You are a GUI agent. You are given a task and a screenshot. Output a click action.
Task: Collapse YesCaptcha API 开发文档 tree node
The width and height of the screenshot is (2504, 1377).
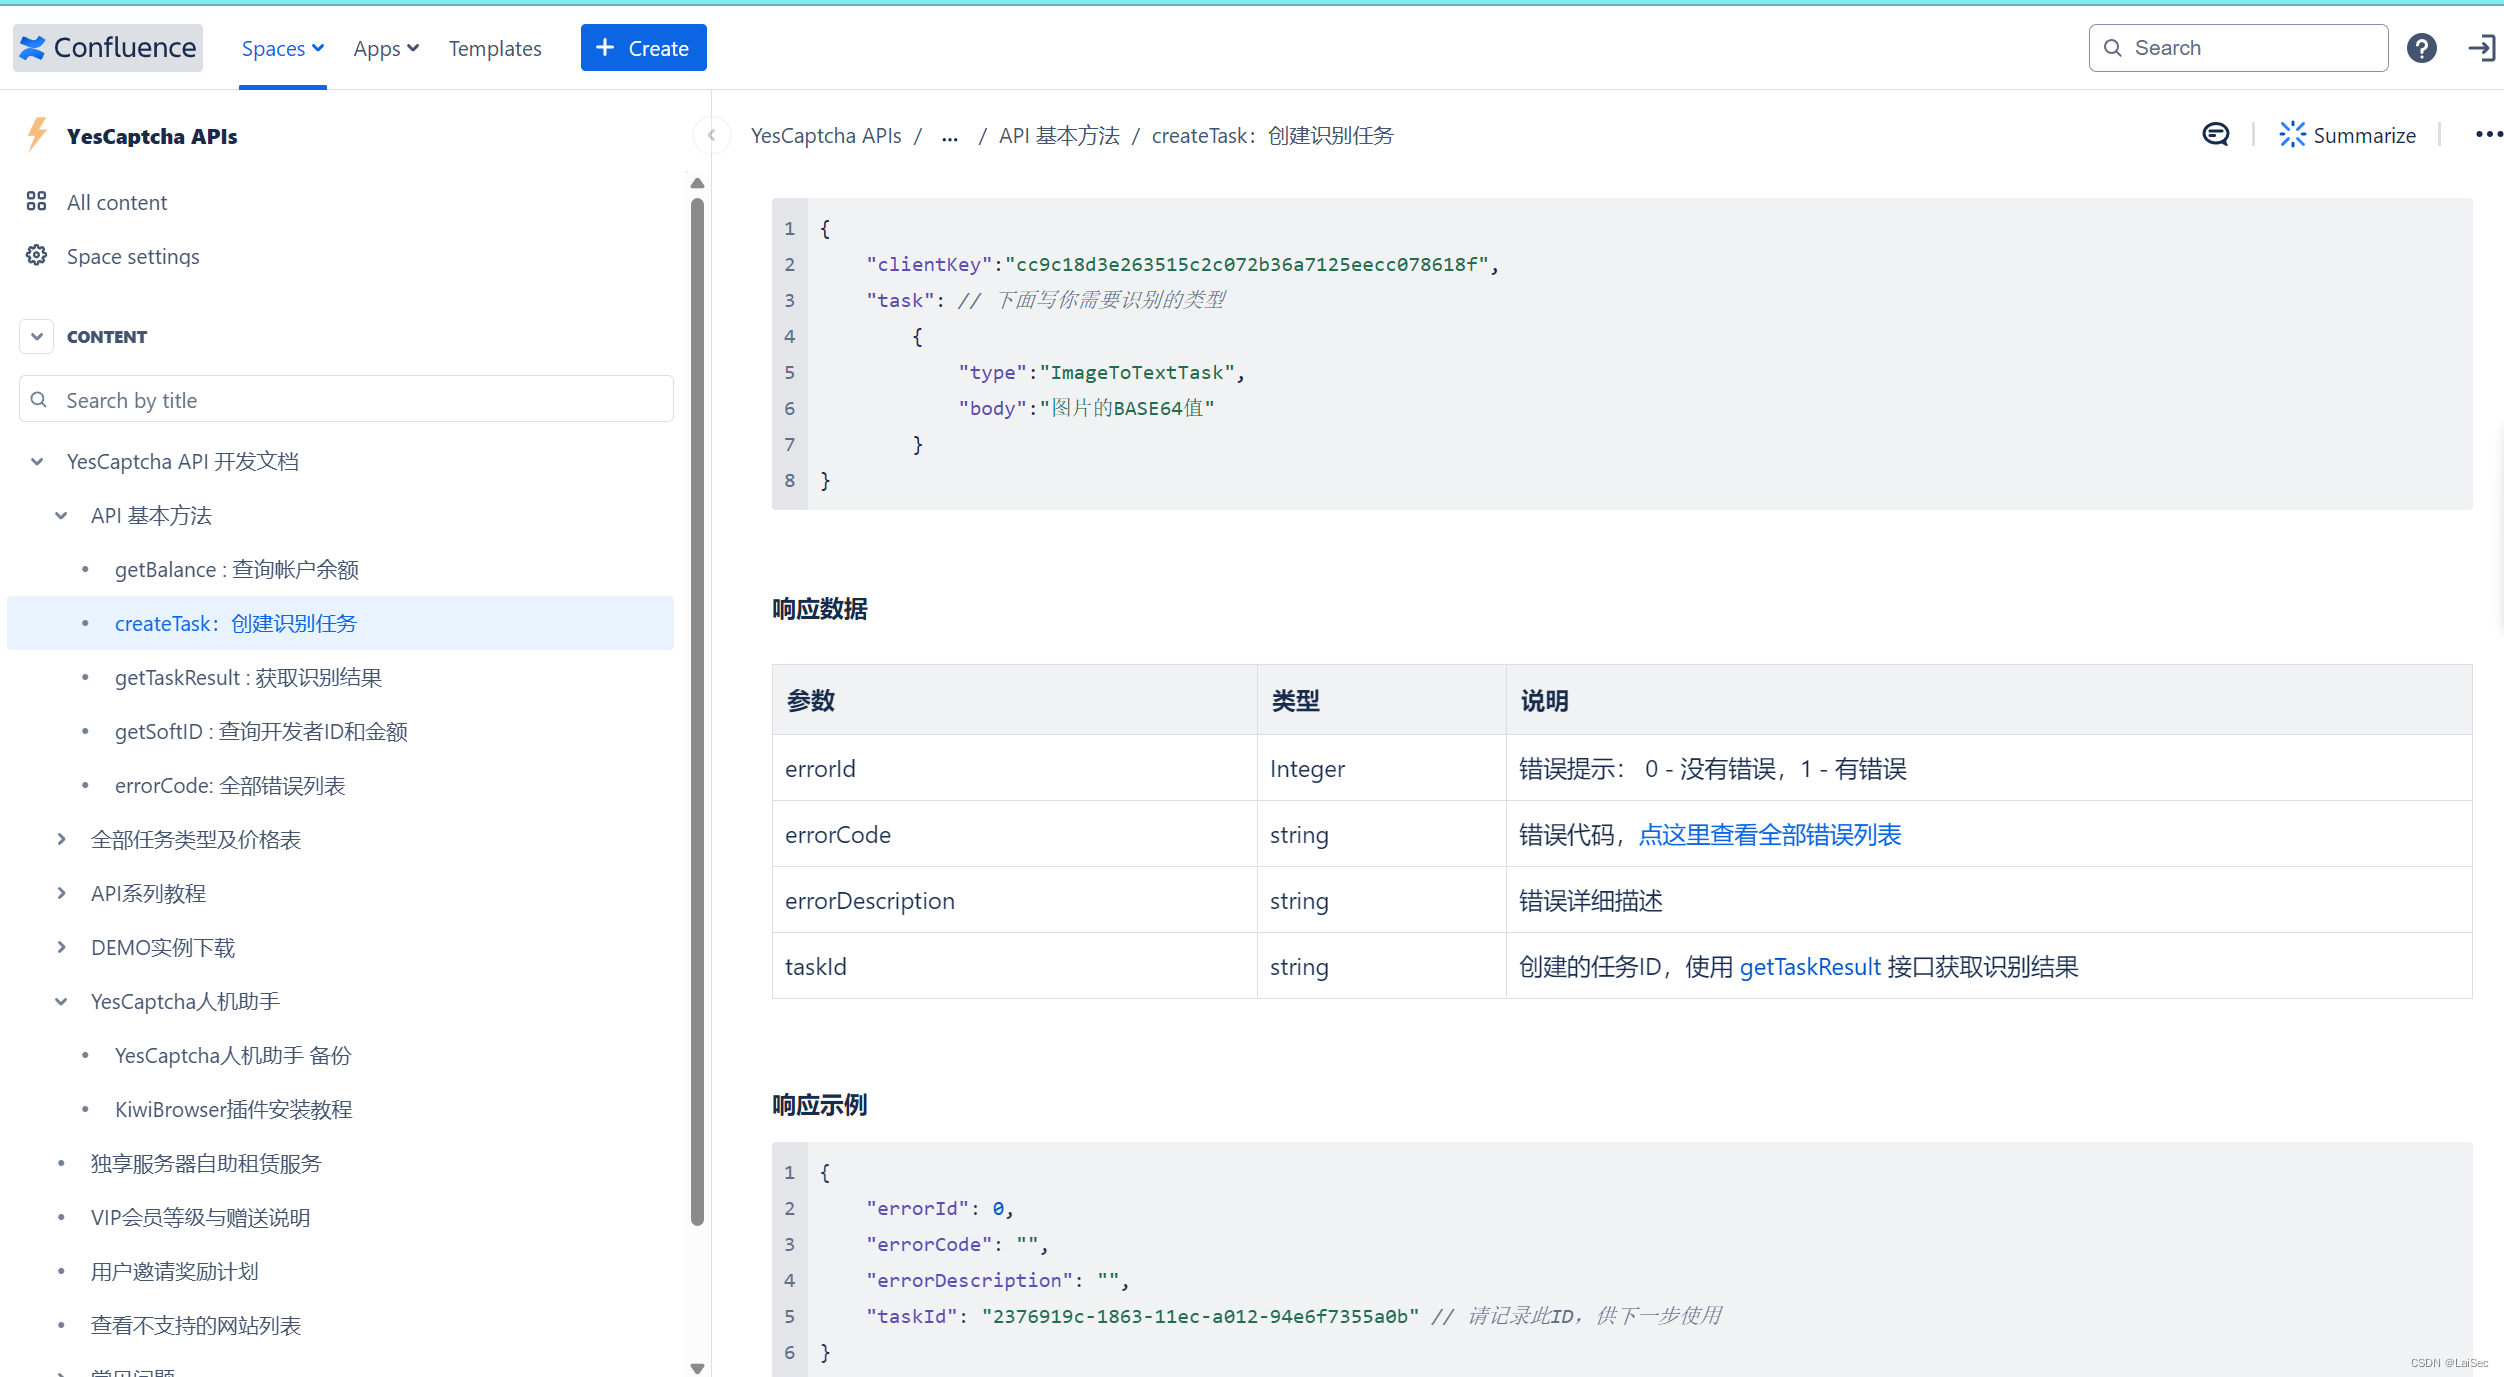(37, 462)
